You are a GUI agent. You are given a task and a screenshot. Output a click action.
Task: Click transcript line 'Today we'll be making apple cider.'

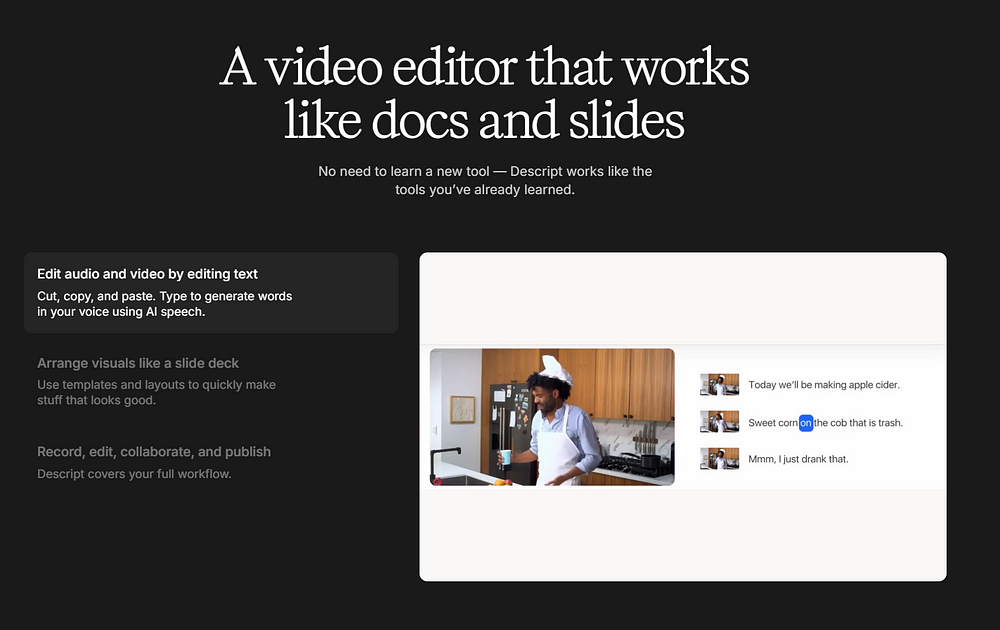coord(824,385)
